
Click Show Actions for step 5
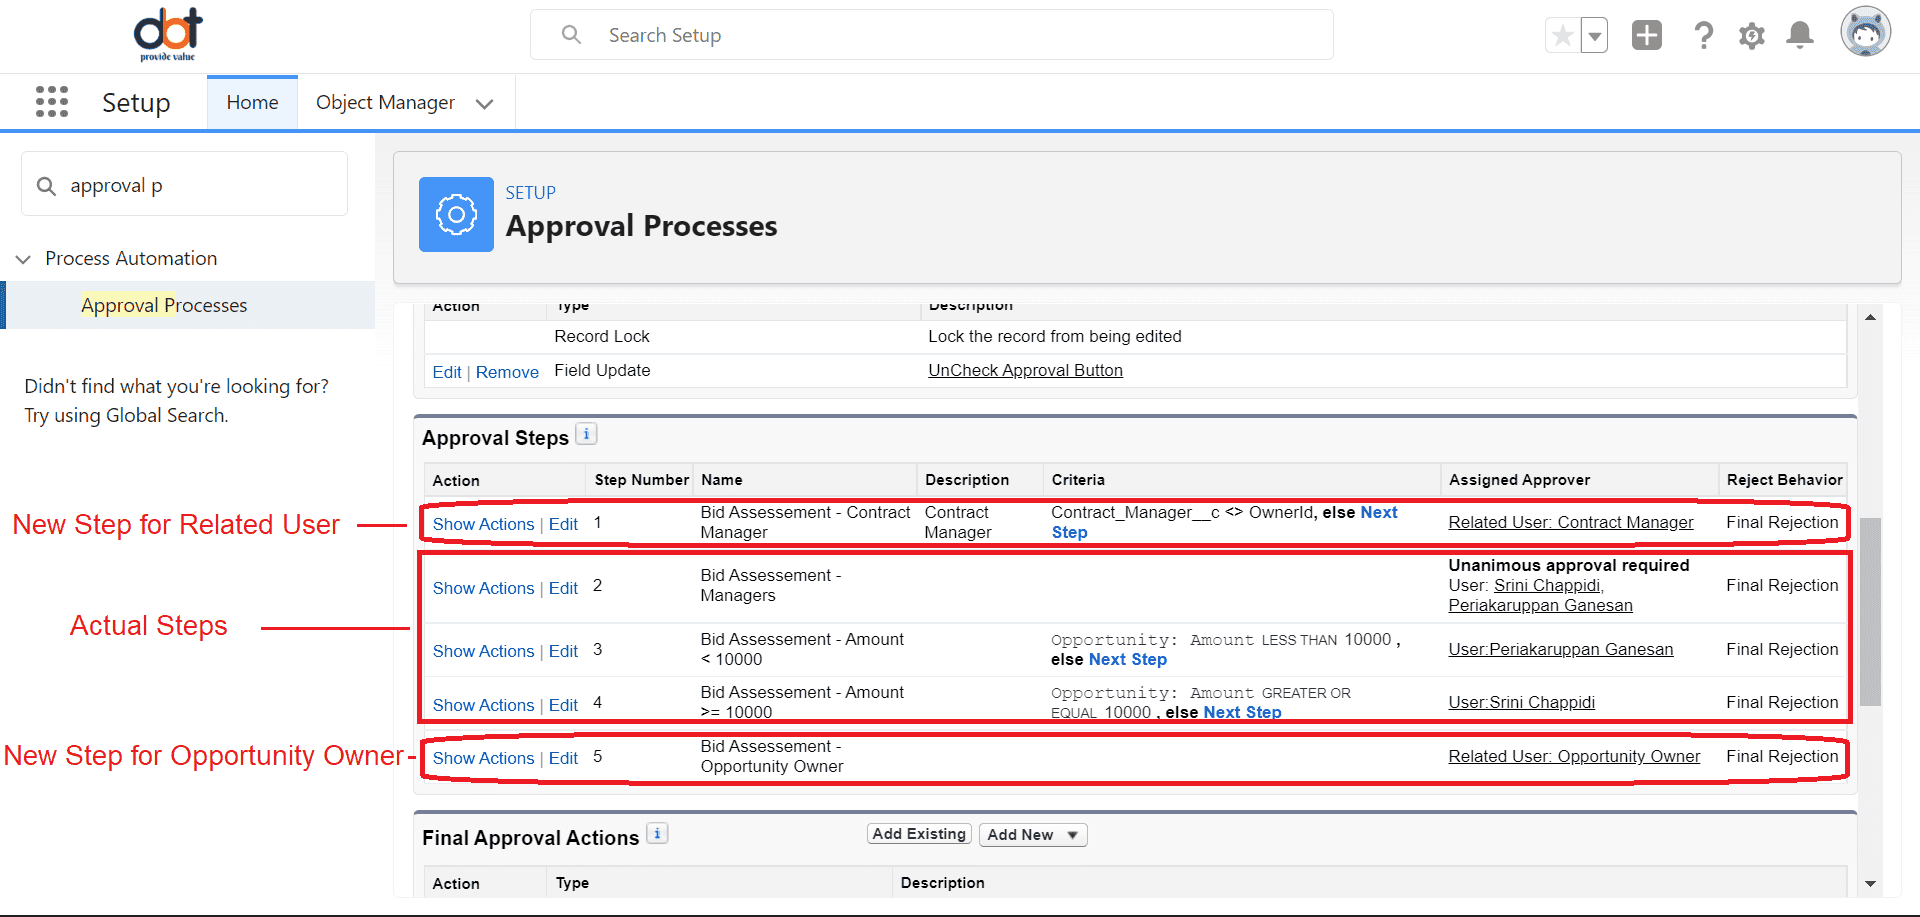[483, 758]
